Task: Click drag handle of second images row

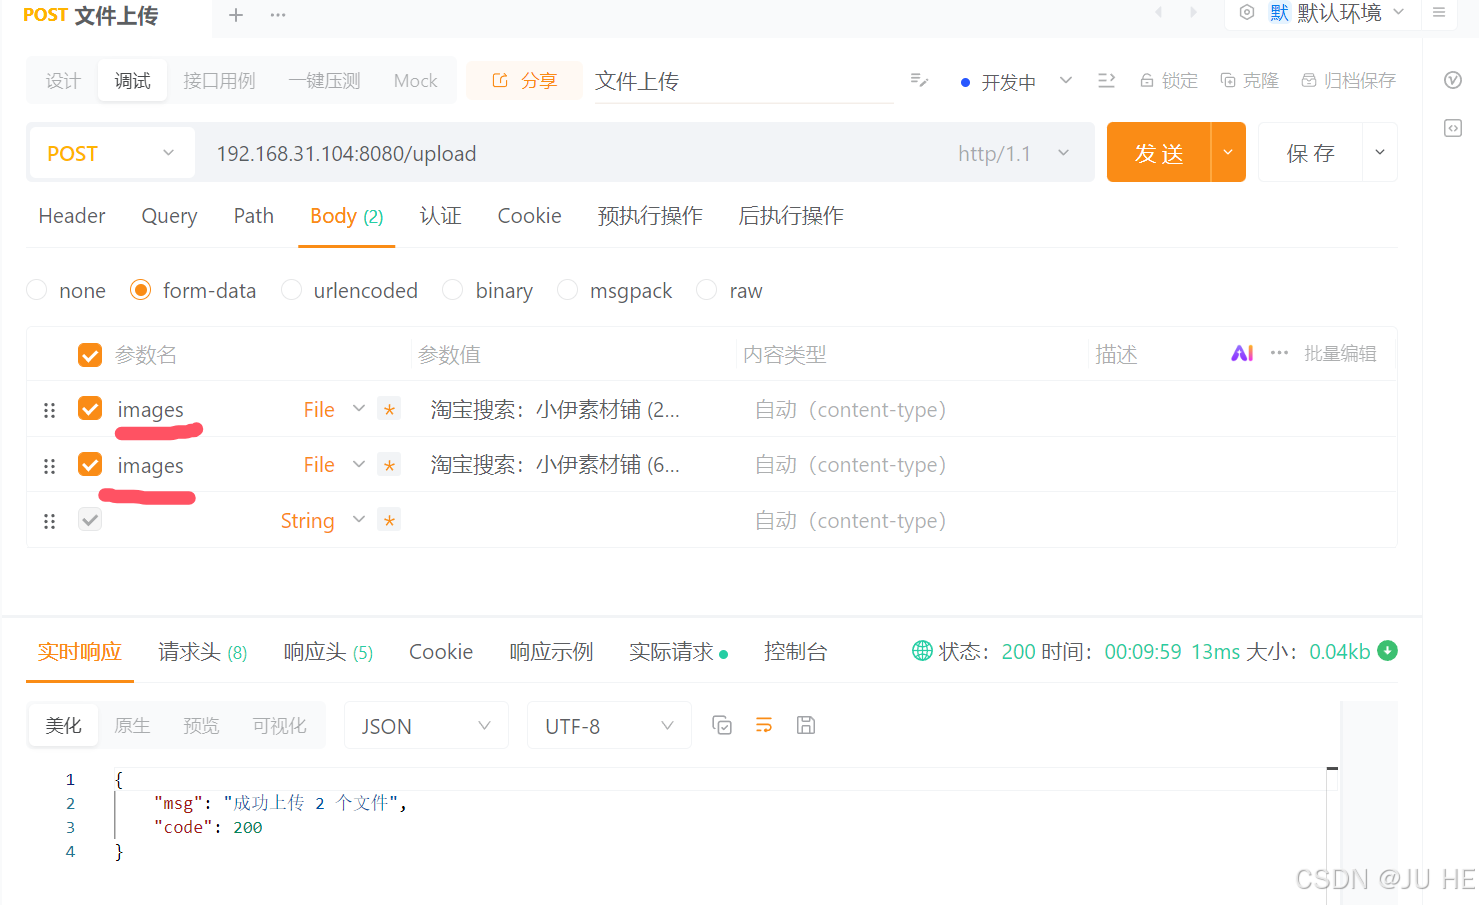Action: pyautogui.click(x=49, y=466)
